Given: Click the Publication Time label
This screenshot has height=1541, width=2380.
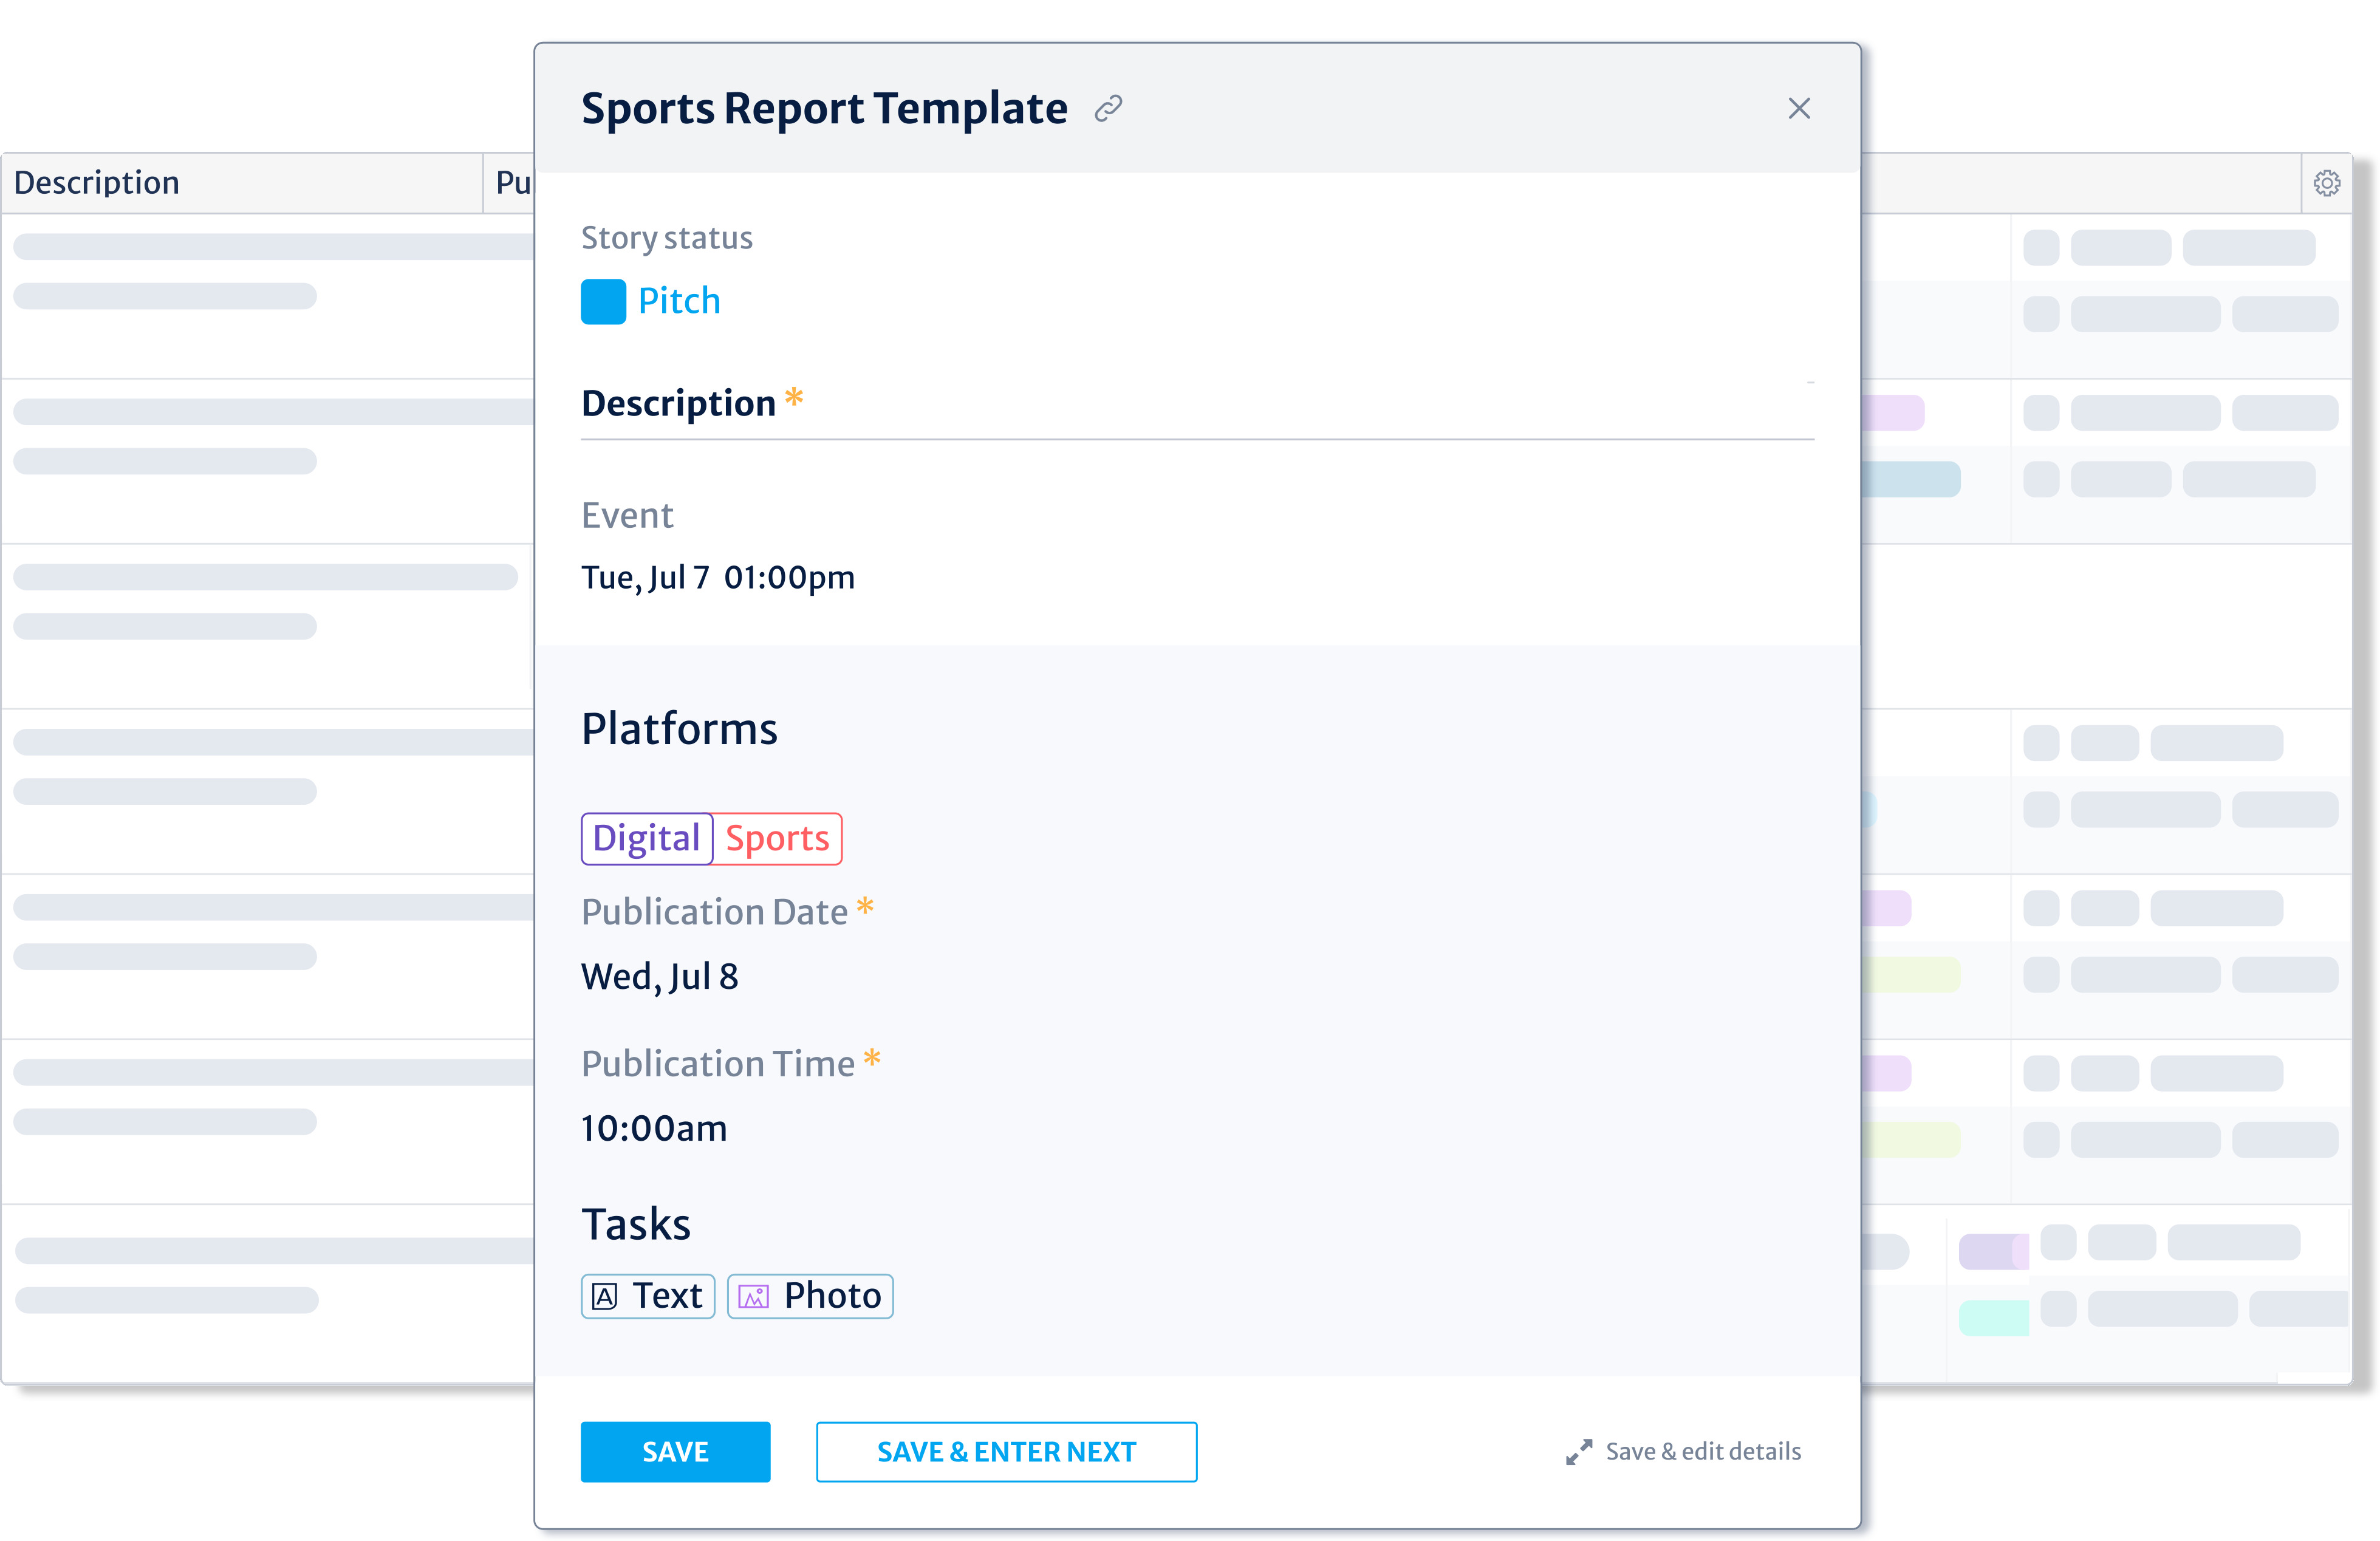Looking at the screenshot, I should 718,1064.
